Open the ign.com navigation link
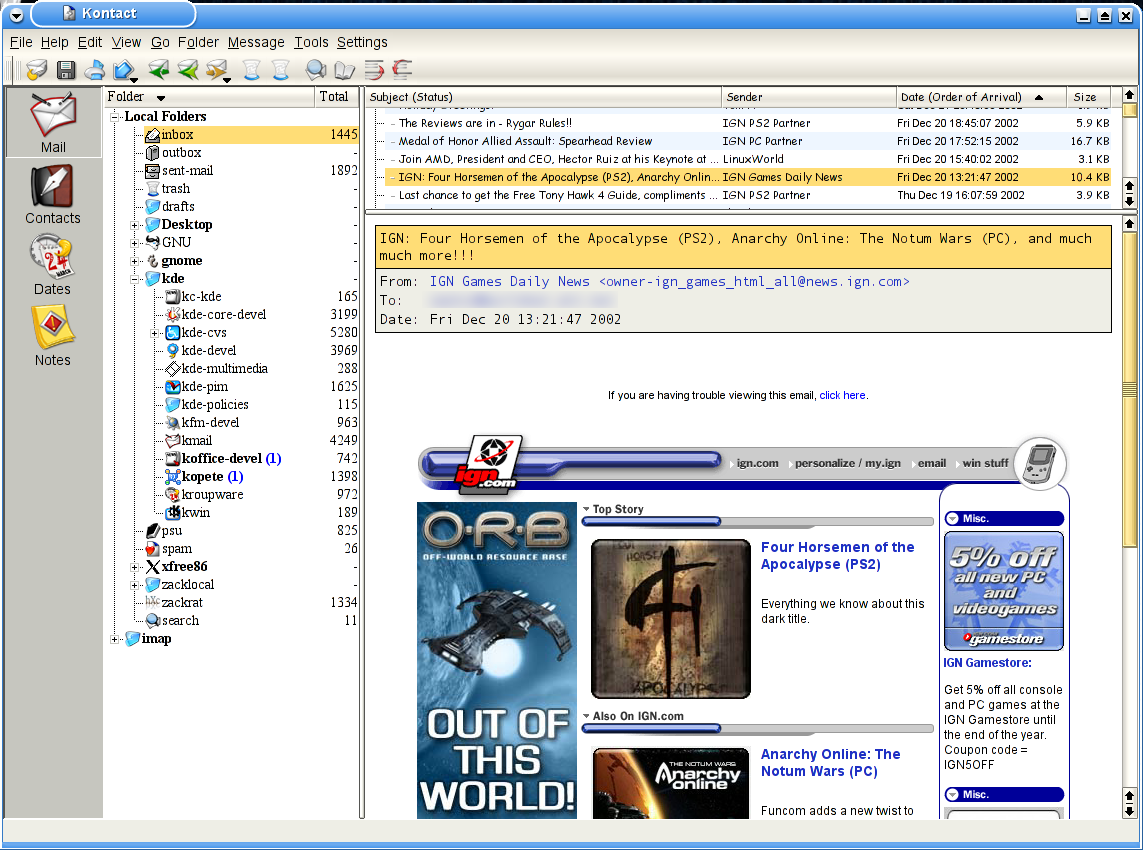The height and width of the screenshot is (850, 1143). (757, 463)
